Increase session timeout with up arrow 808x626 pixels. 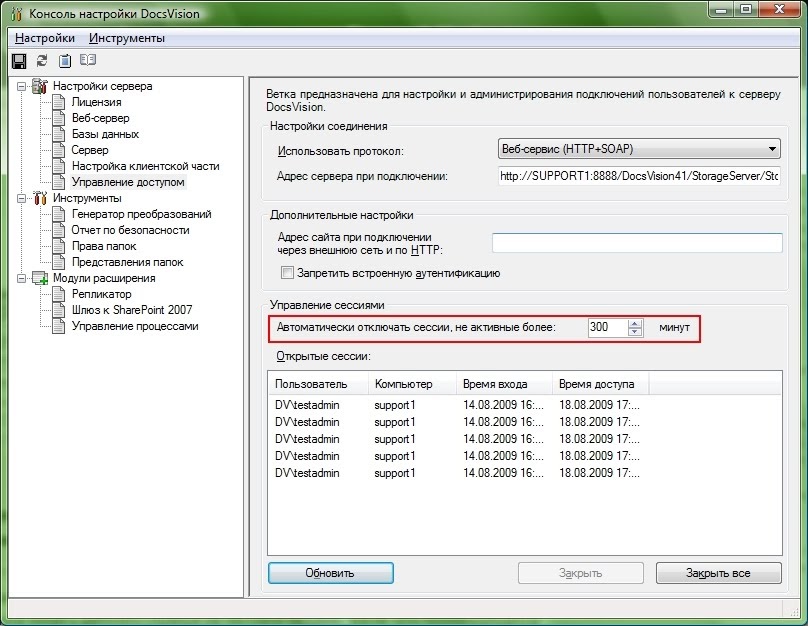click(x=635, y=324)
